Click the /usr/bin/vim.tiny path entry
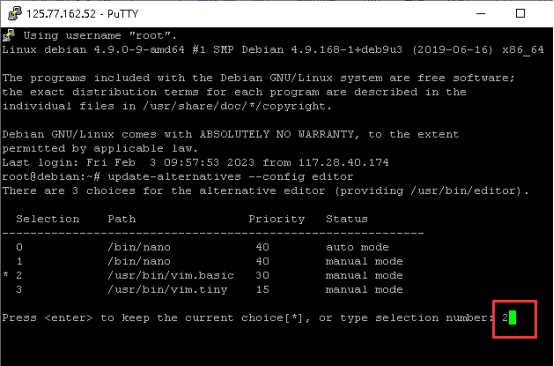The height and width of the screenshot is (366, 554). [x=167, y=290]
